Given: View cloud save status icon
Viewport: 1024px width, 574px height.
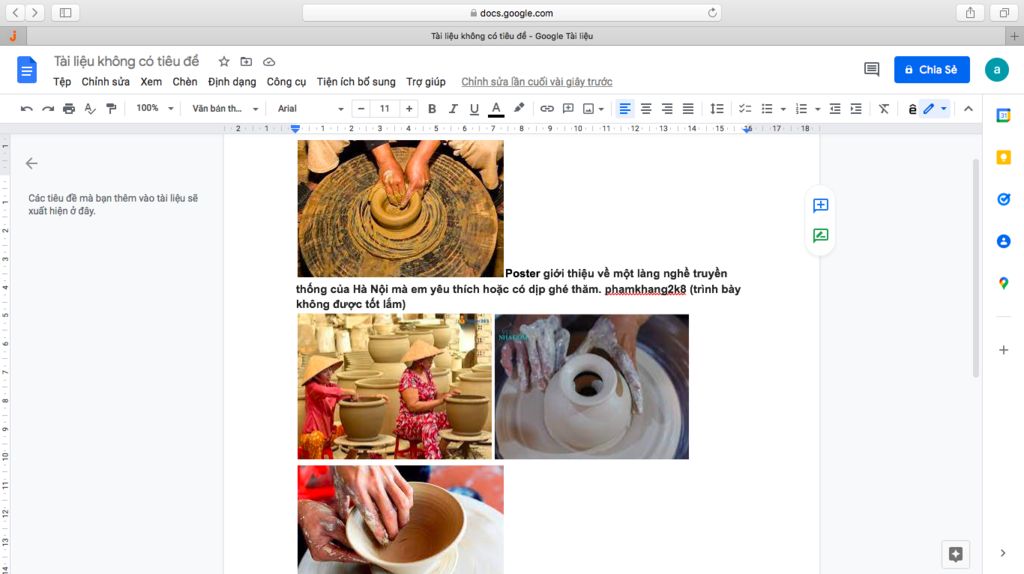Looking at the screenshot, I should 269,61.
